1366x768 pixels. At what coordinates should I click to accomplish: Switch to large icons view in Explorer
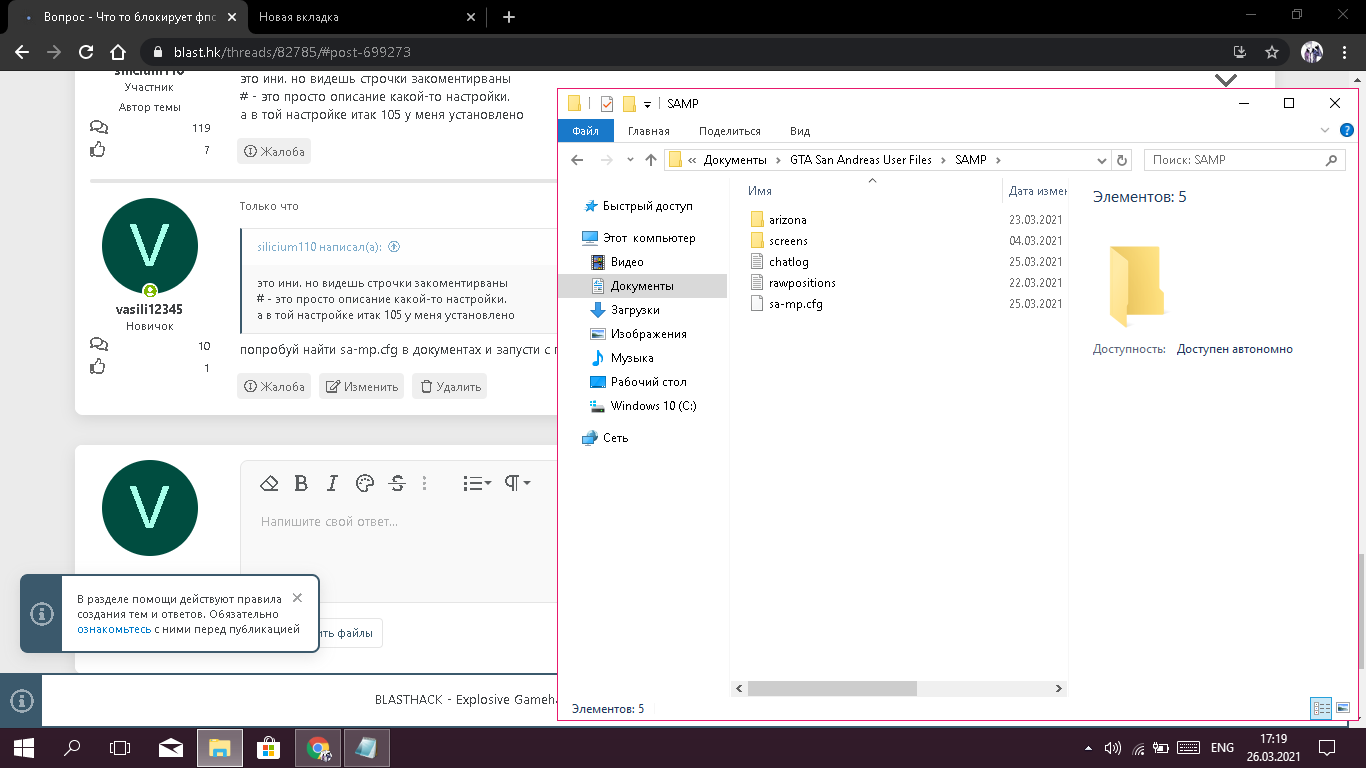(x=1343, y=708)
